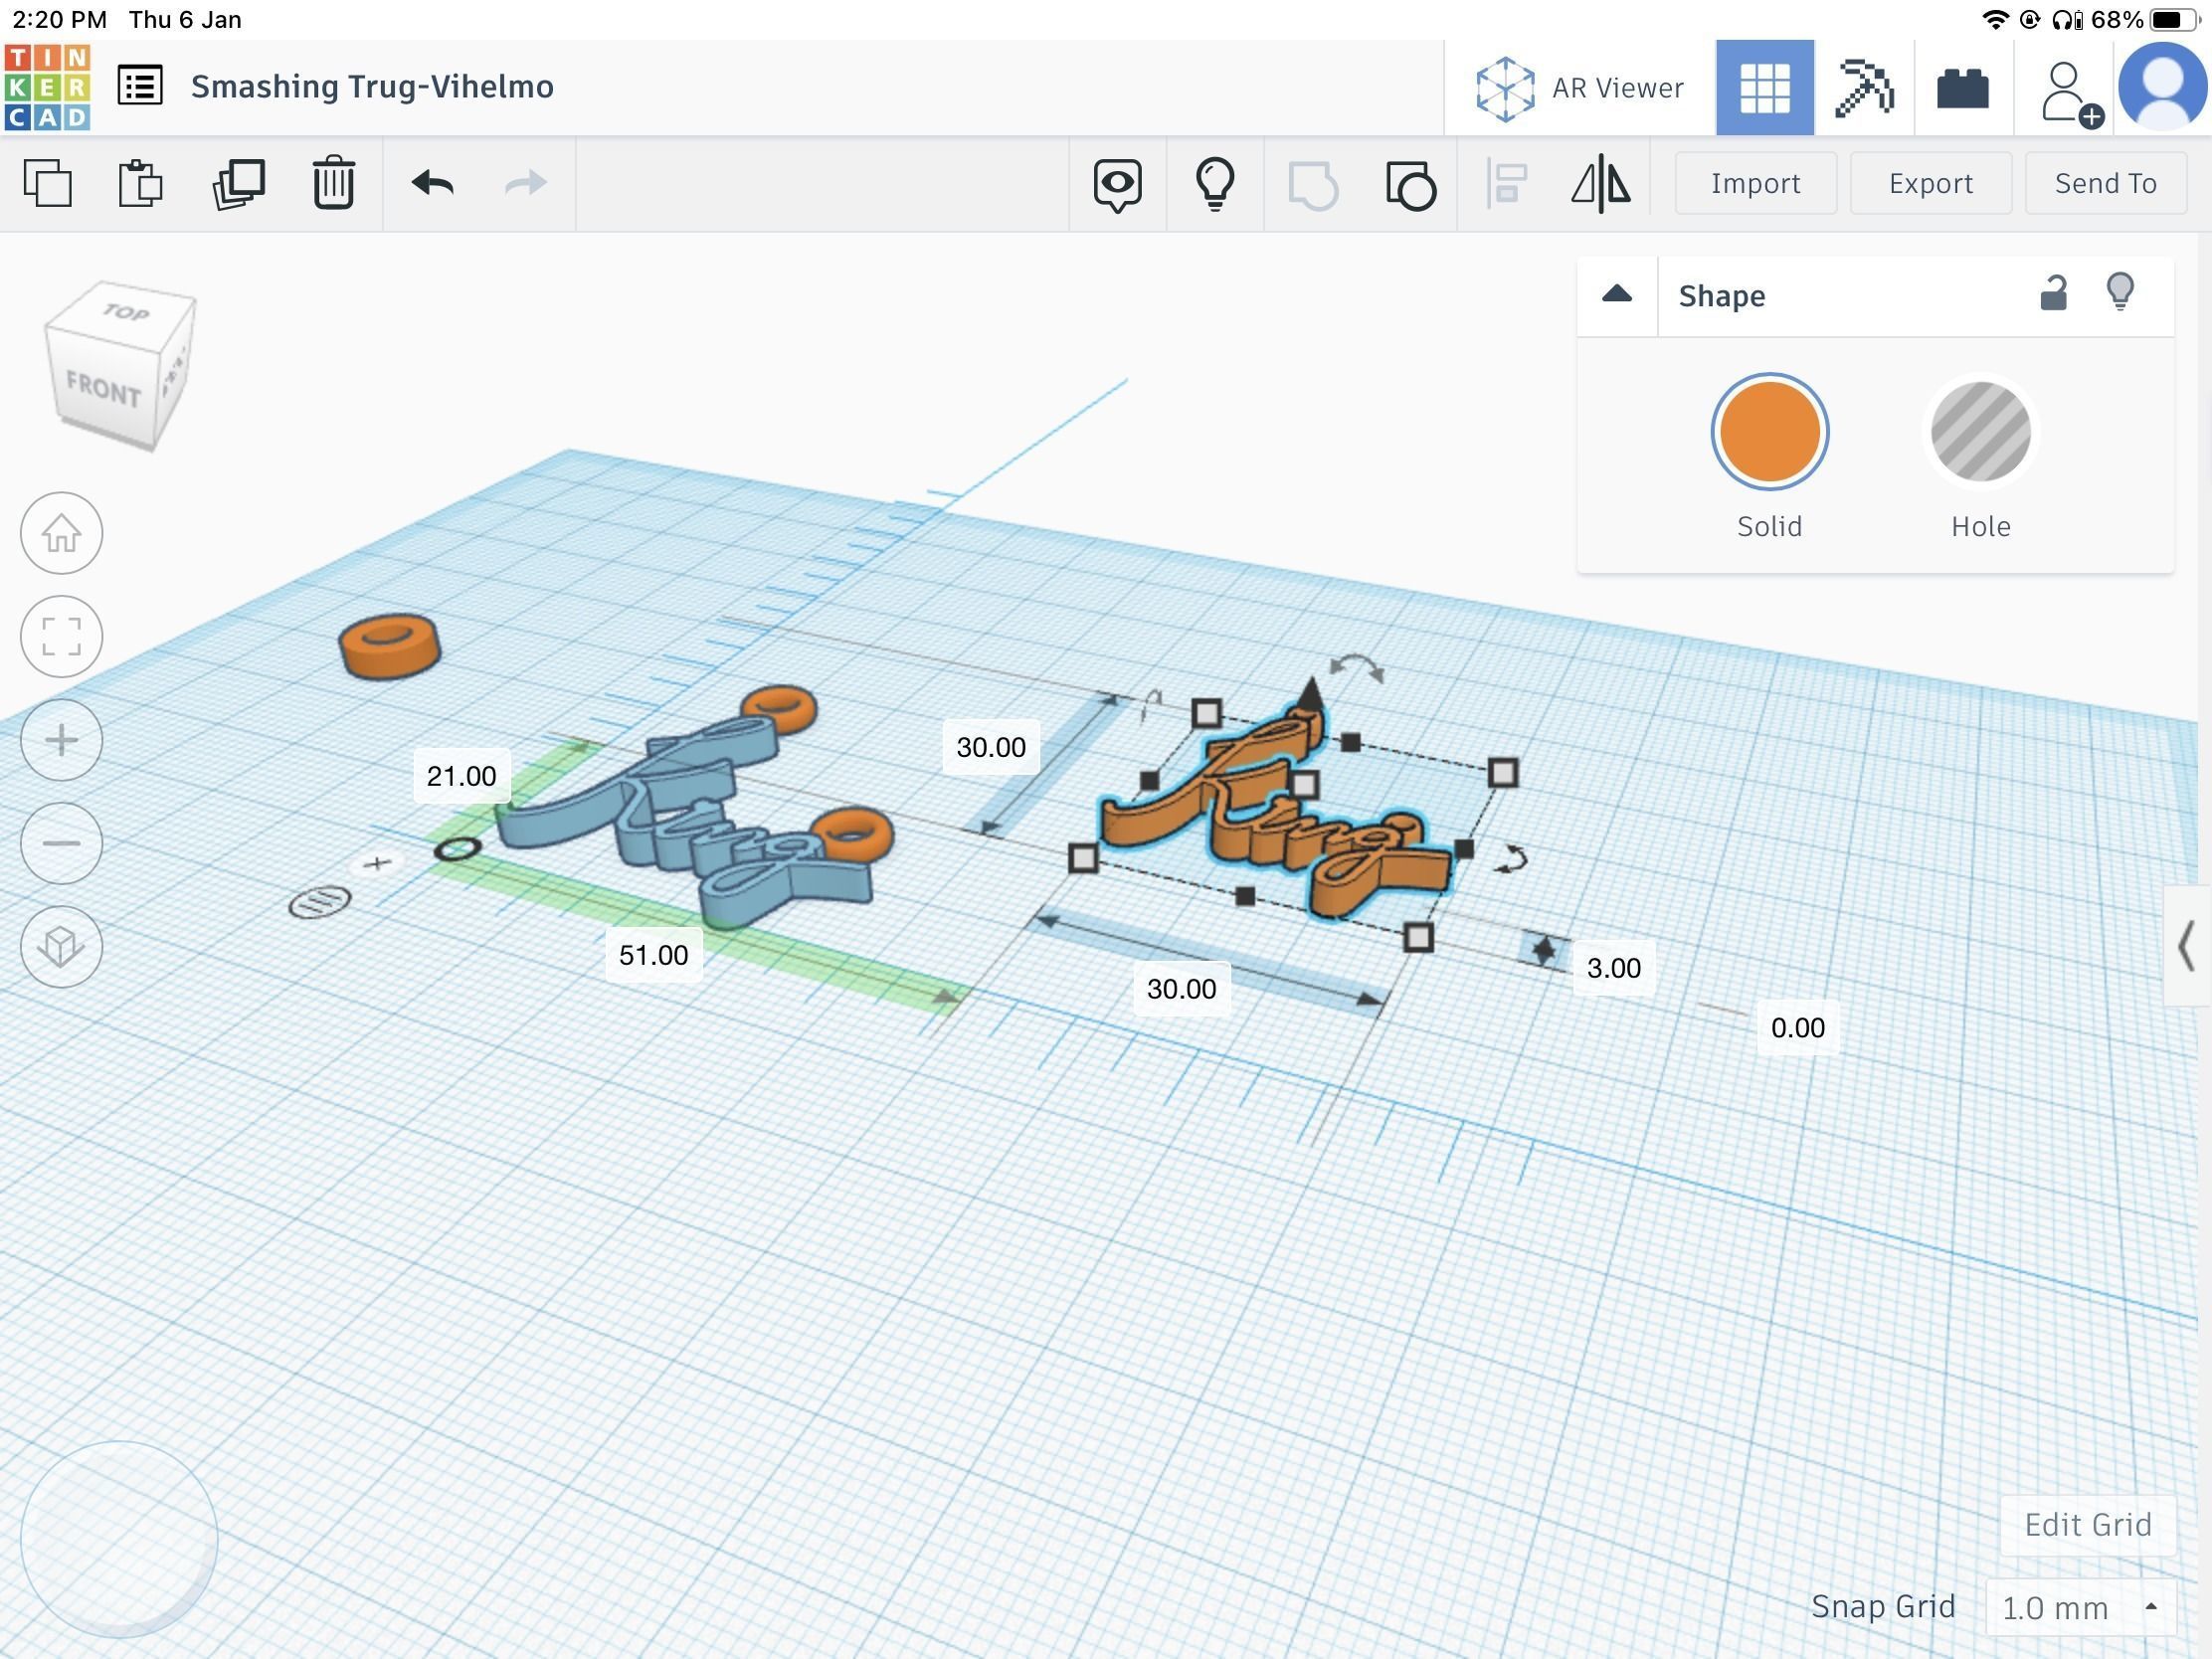
Task: Click the Send To button
Action: coord(2105,183)
